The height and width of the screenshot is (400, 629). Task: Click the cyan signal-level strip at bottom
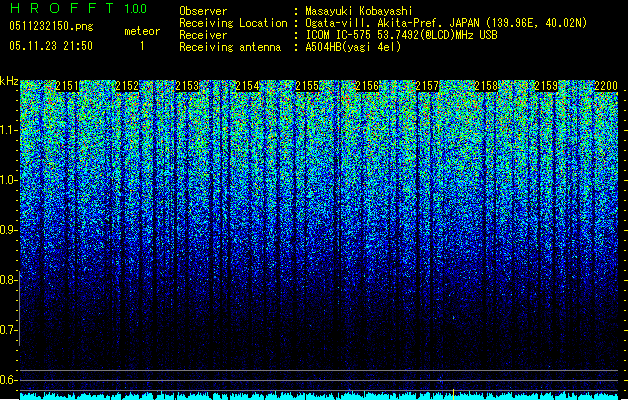(319, 396)
